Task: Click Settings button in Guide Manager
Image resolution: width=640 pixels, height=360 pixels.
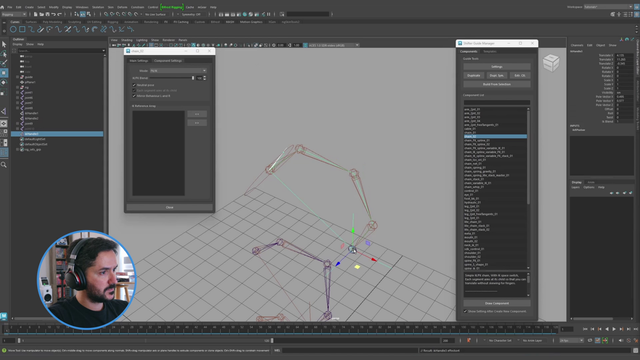Action: coord(497,67)
